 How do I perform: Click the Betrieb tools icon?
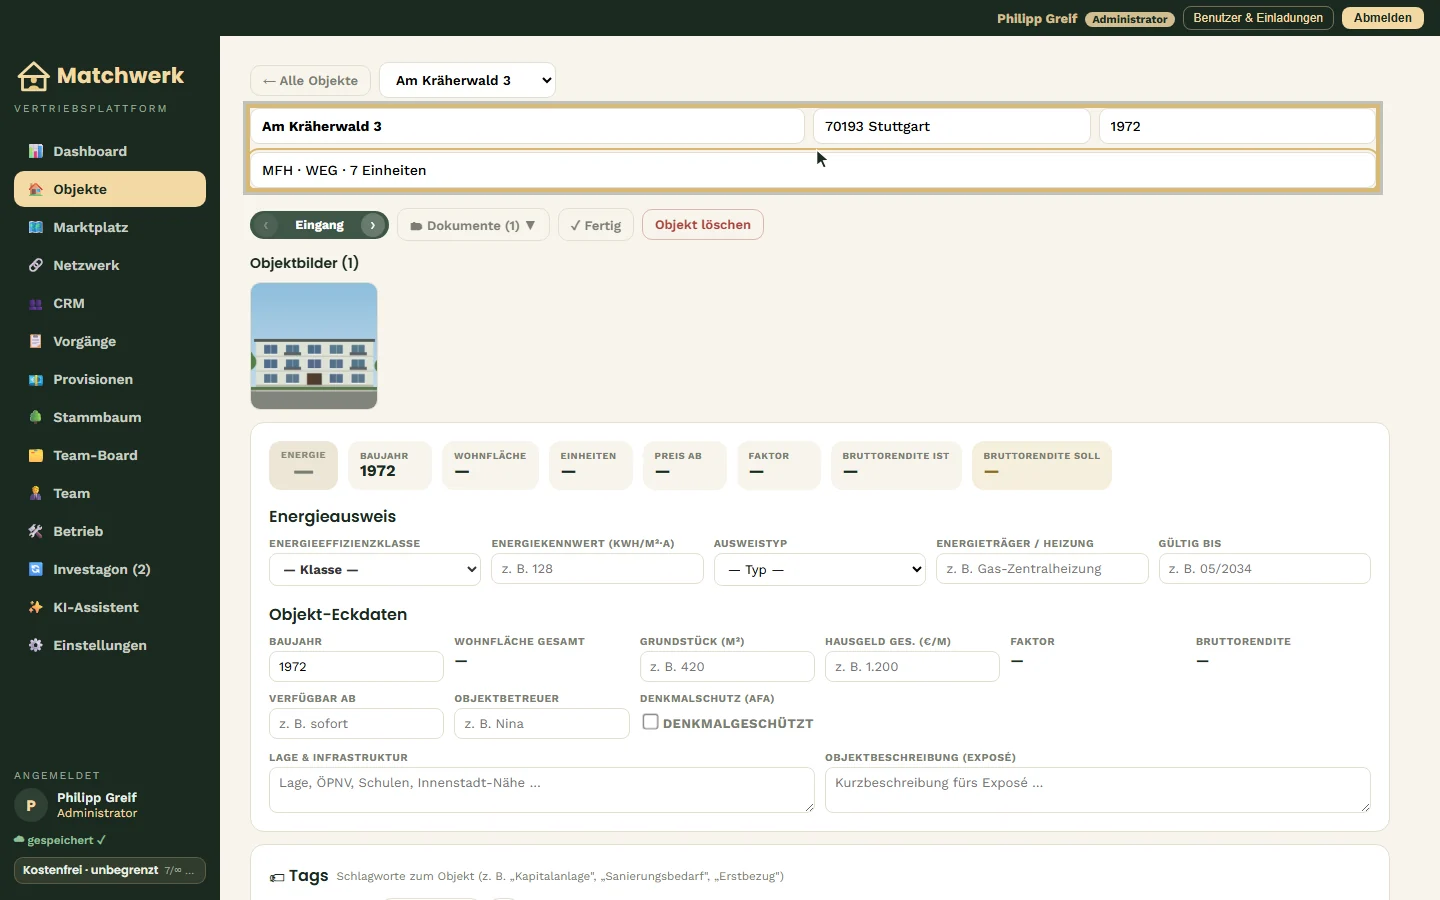[36, 531]
